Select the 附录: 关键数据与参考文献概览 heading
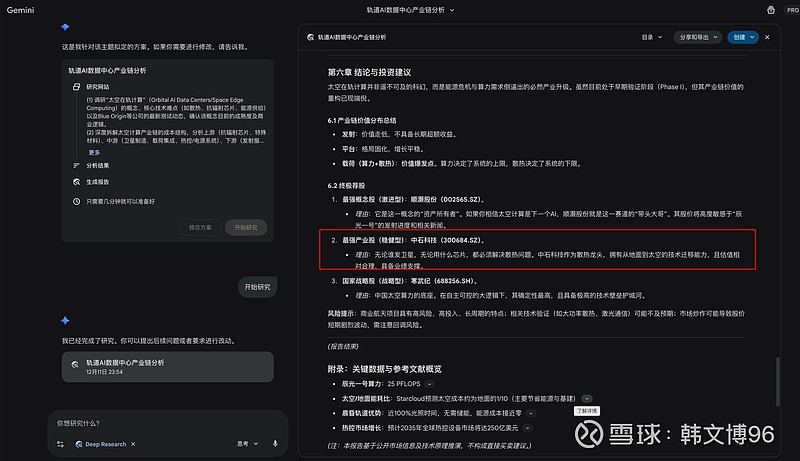800x461 pixels. (385, 369)
